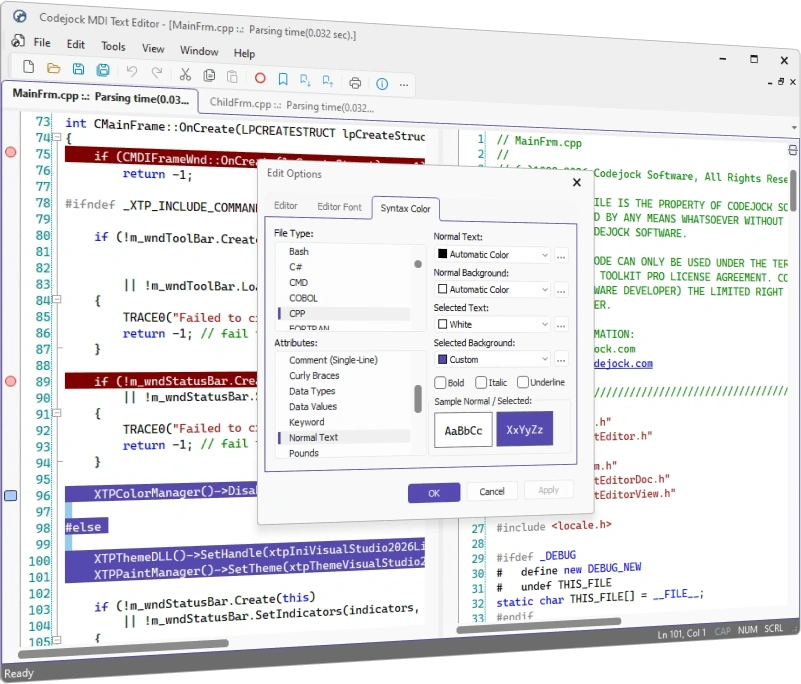Open the Normal Text color dropdown
This screenshot has height=684, width=801.
492,254
